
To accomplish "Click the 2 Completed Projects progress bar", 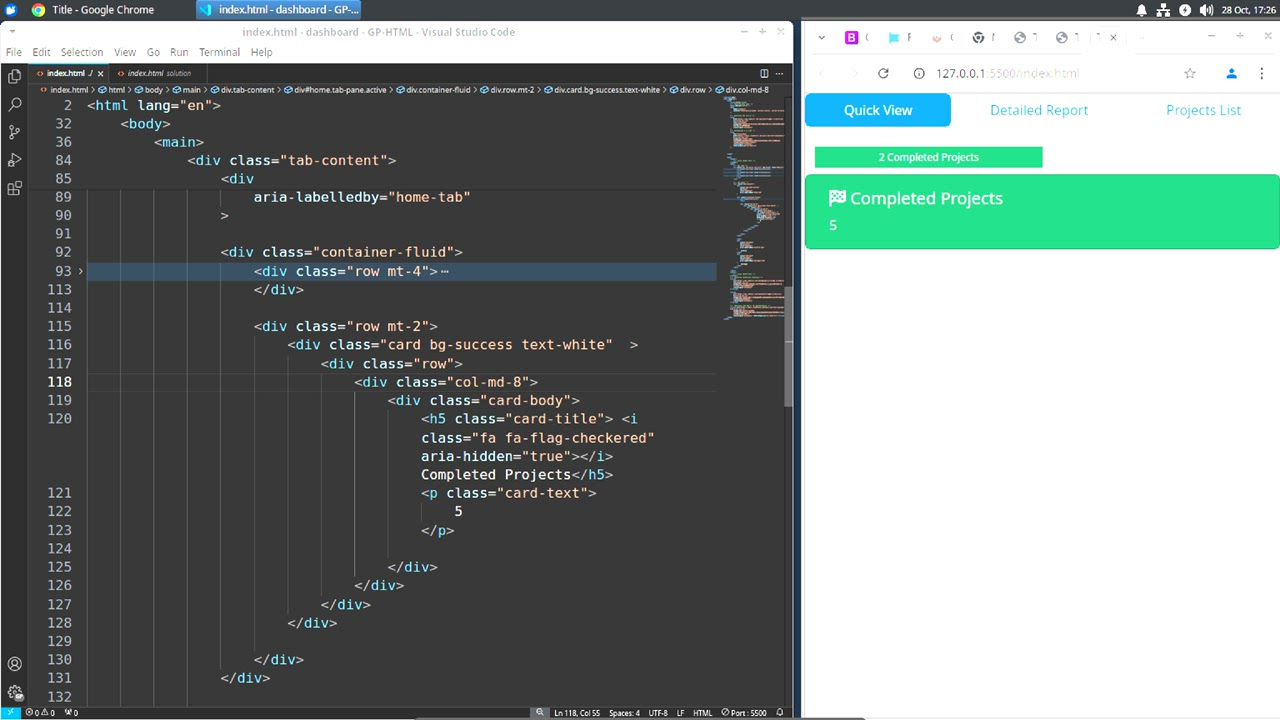I will pyautogui.click(x=928, y=157).
